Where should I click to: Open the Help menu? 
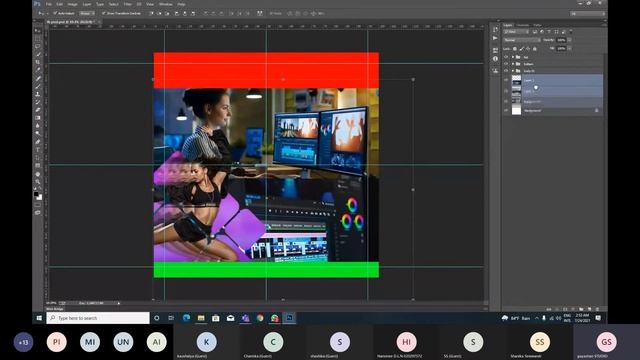click(181, 4)
